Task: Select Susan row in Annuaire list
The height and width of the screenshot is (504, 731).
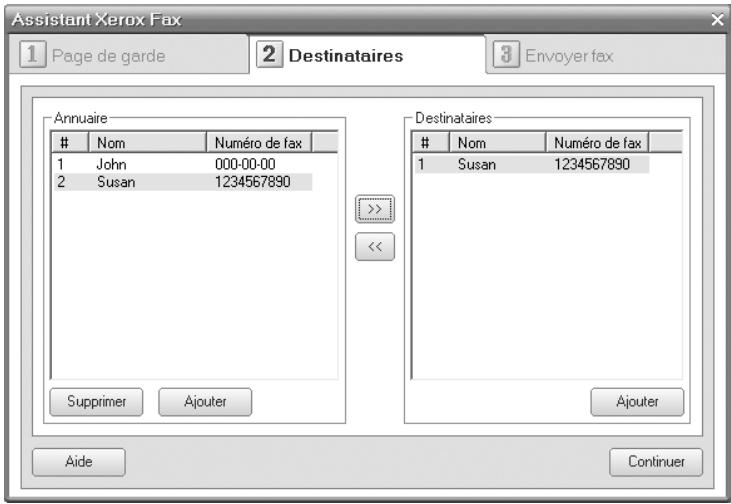Action: point(183,182)
